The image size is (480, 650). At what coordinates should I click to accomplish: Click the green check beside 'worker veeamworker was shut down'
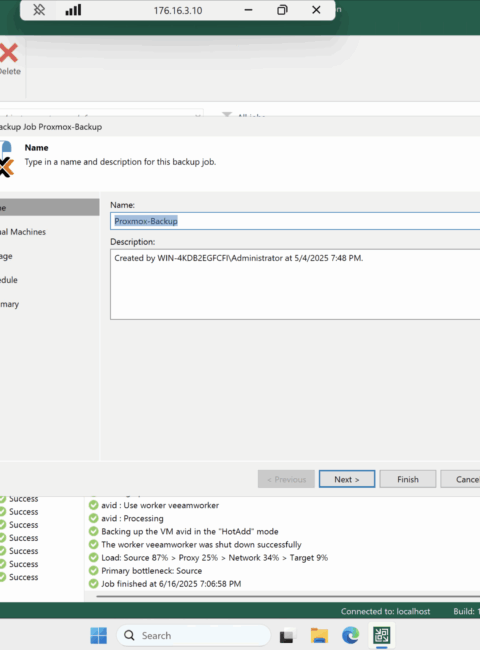pos(94,544)
